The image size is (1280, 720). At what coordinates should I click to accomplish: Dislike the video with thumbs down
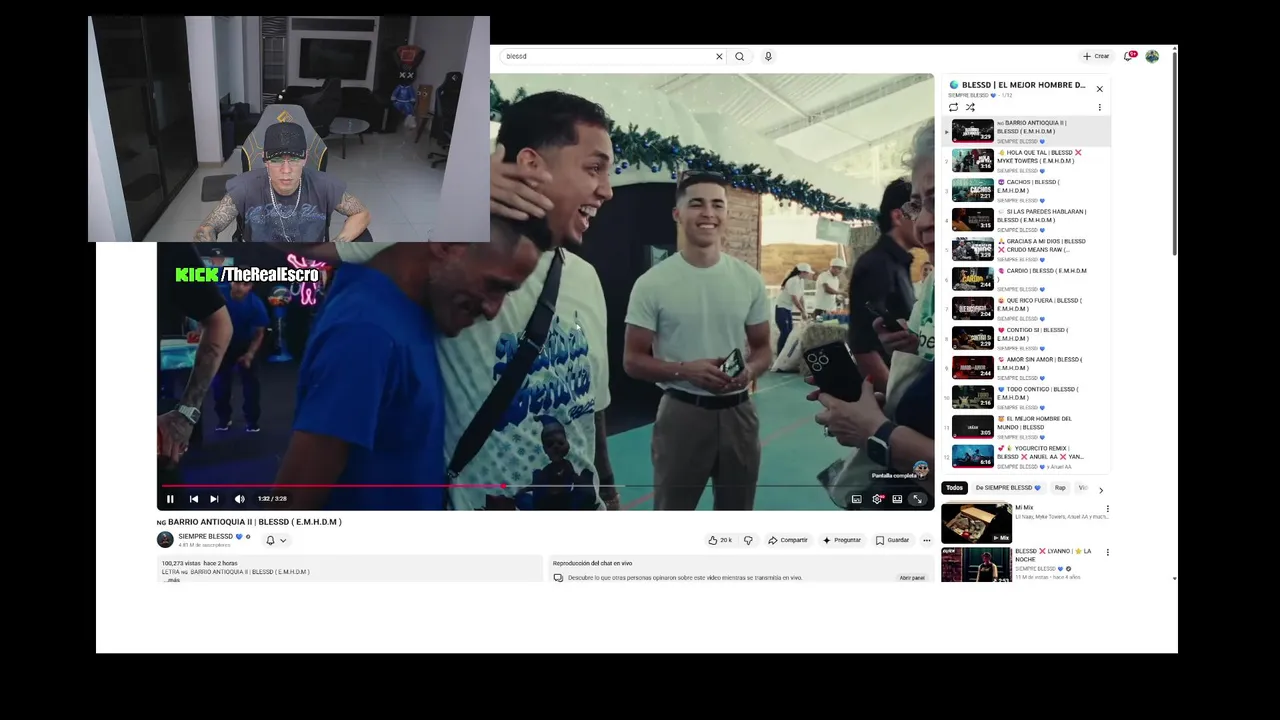point(748,540)
